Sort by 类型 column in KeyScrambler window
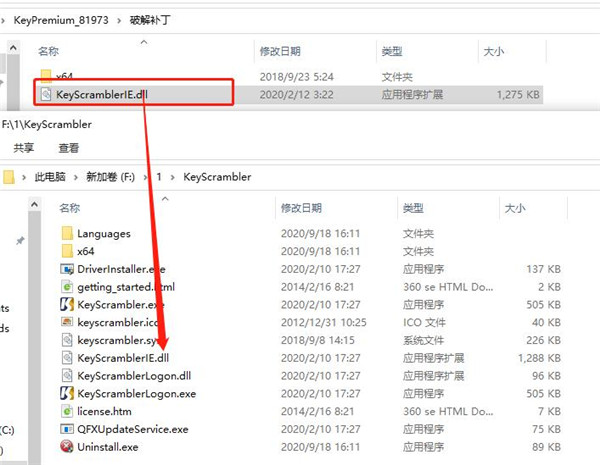Screen dimensions: 600x465 [x=413, y=208]
